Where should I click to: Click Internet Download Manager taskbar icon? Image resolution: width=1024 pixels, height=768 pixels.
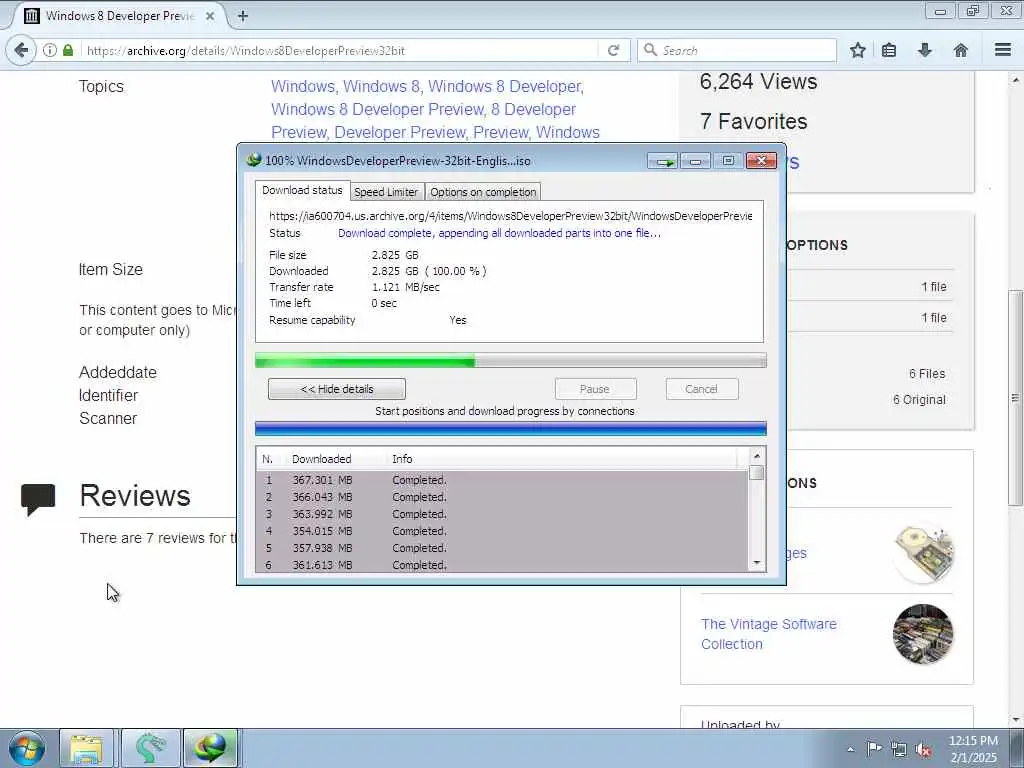[210, 748]
